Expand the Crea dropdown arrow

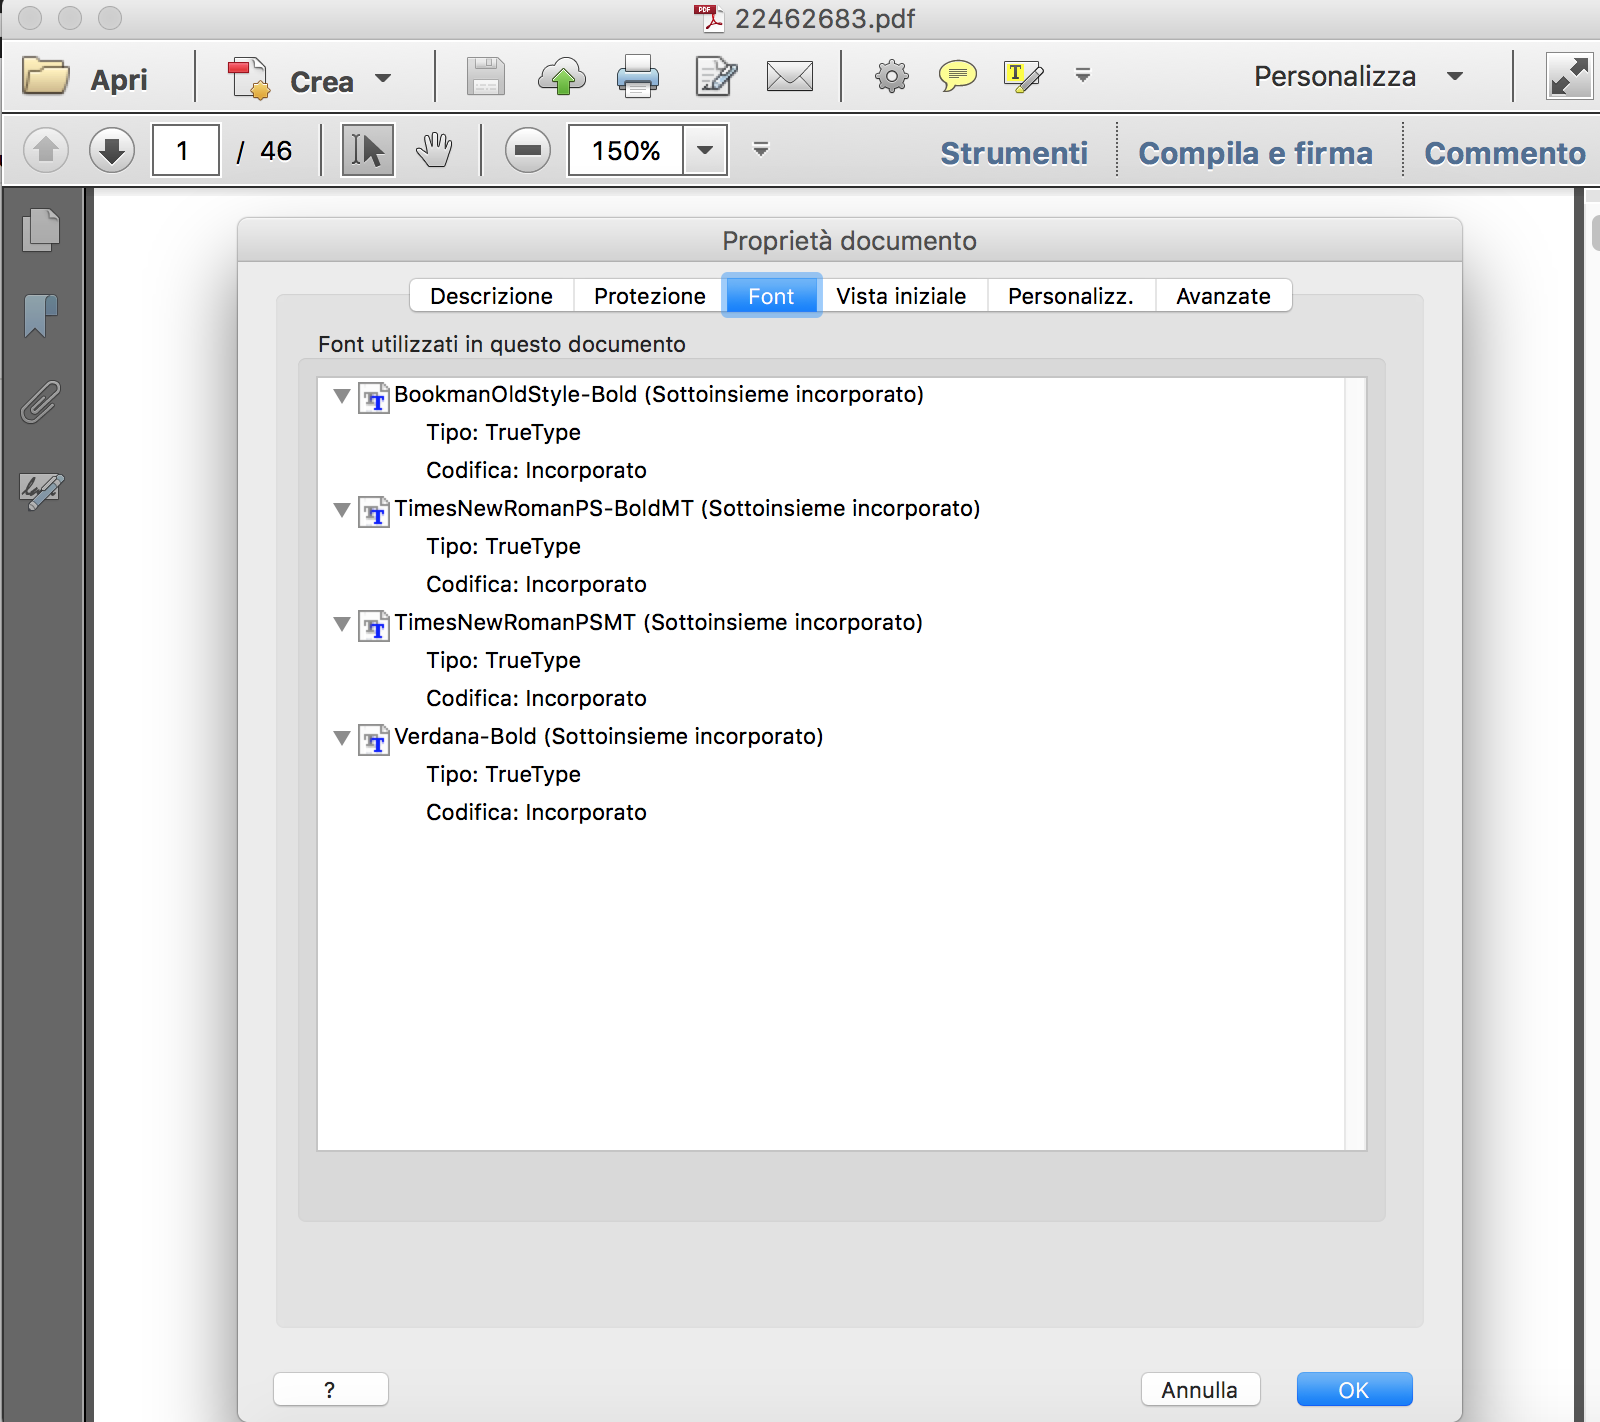(x=383, y=78)
